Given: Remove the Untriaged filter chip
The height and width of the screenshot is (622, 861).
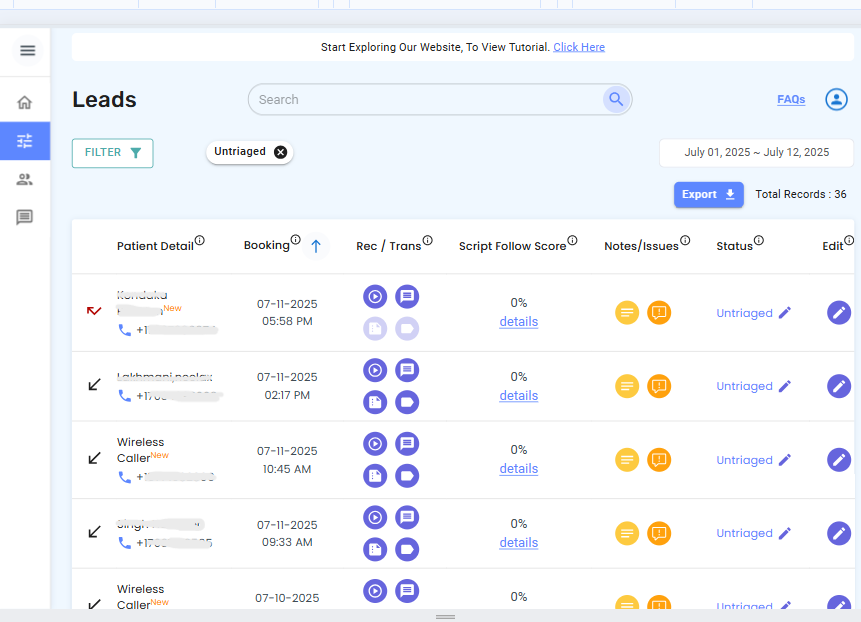Looking at the screenshot, I should (x=281, y=152).
